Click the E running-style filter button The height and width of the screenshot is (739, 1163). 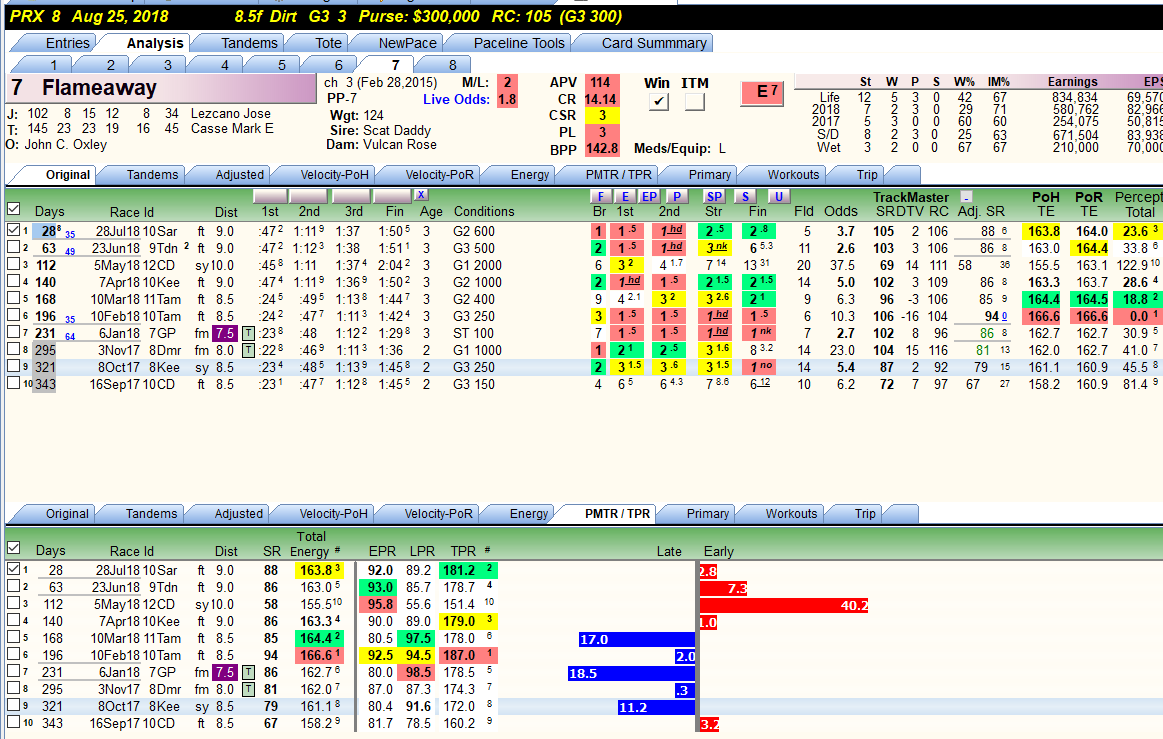[625, 197]
